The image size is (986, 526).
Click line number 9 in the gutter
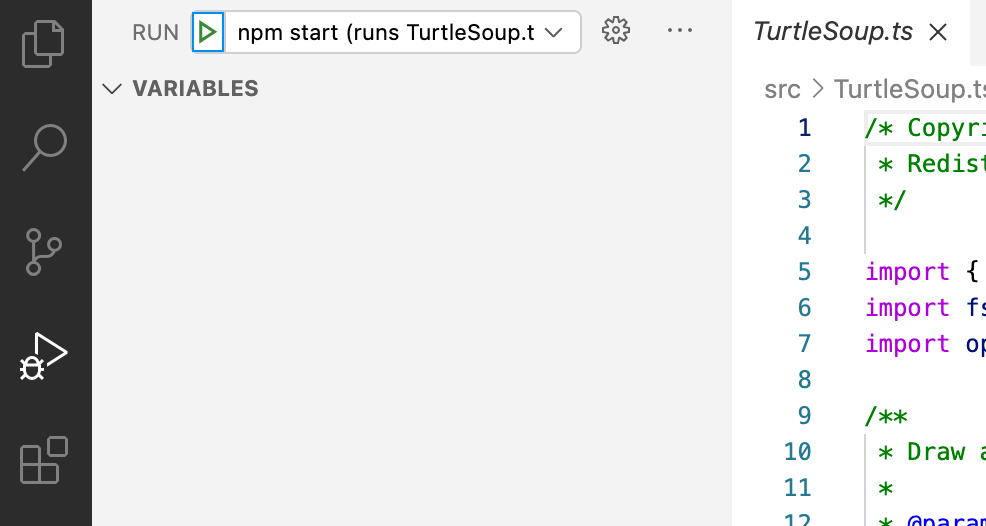804,416
